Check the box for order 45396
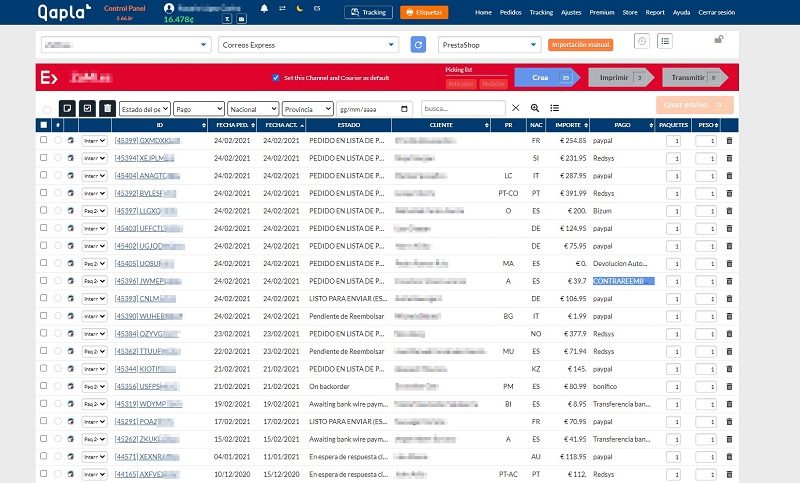The width and height of the screenshot is (800, 483). click(x=43, y=281)
